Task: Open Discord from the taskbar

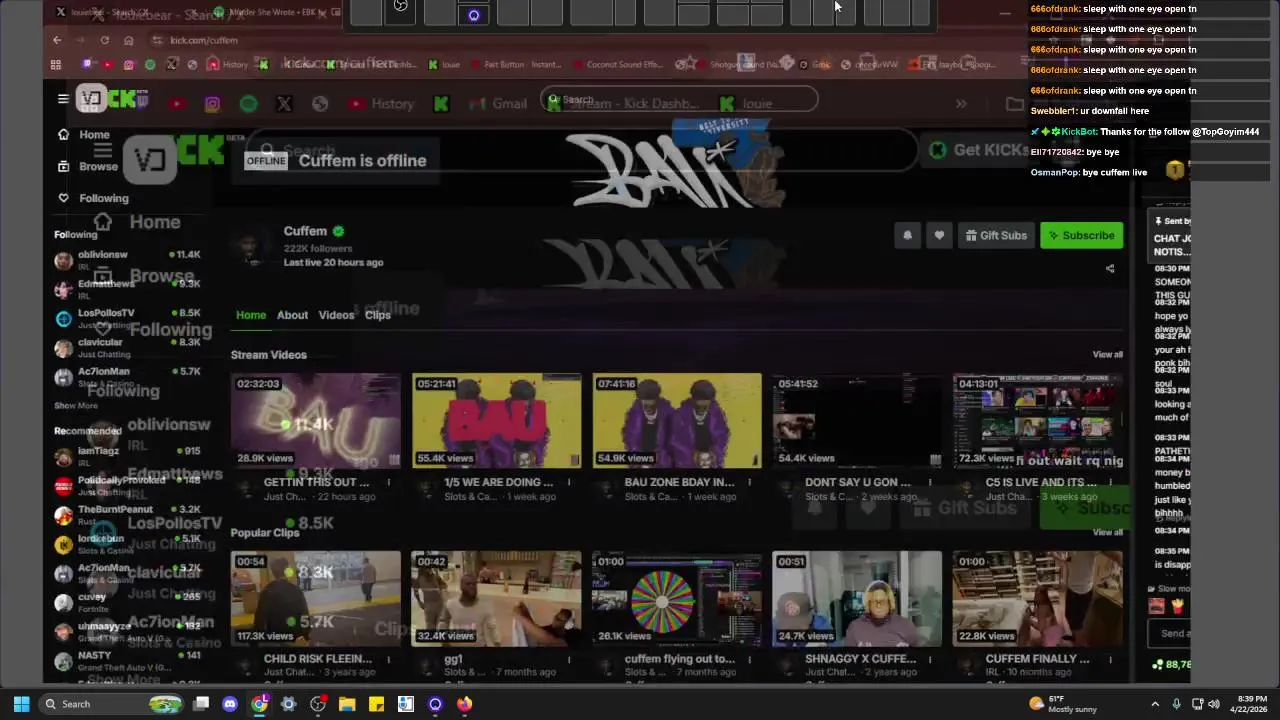Action: [230, 704]
